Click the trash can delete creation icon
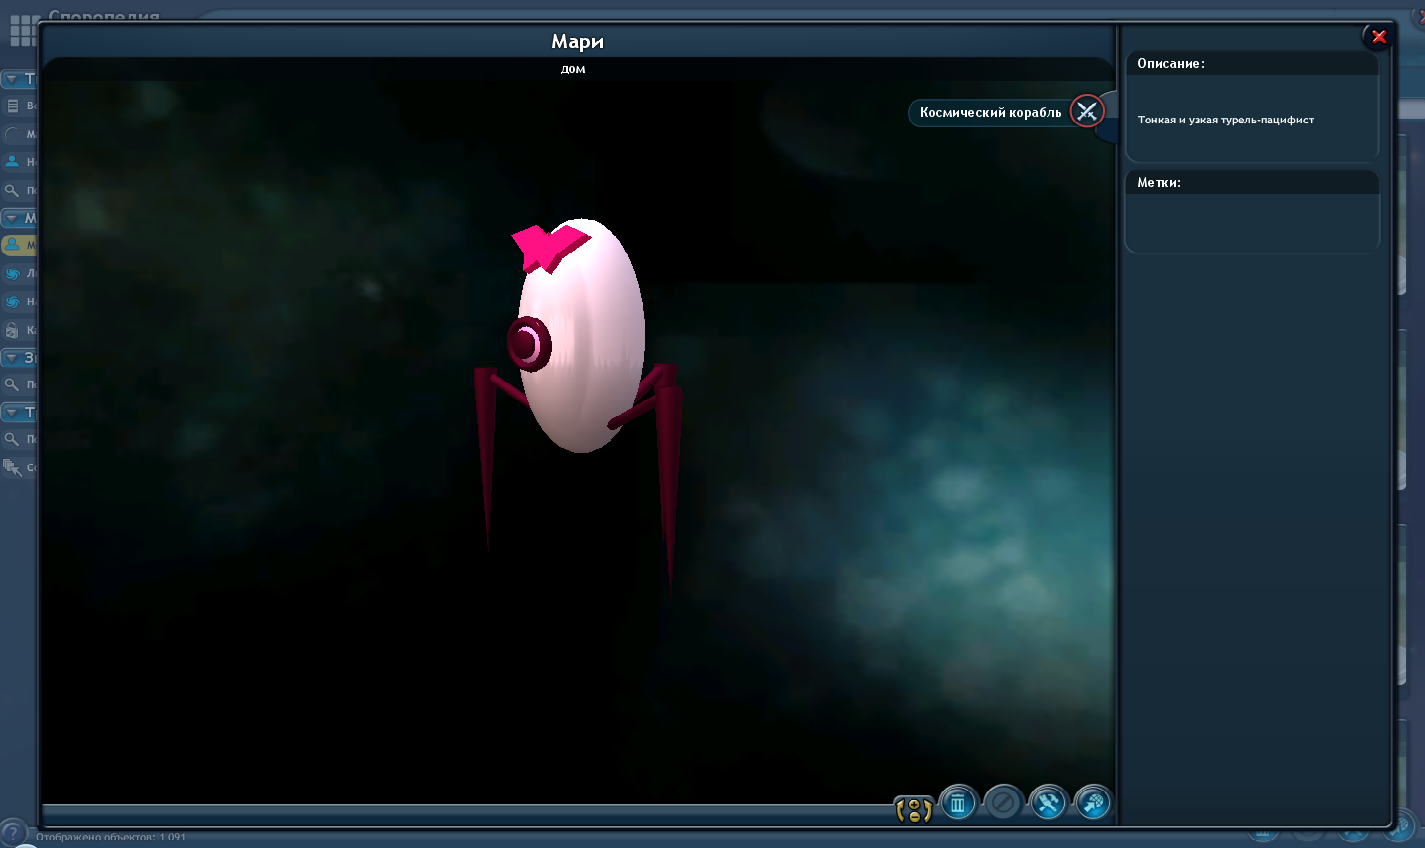1425x848 pixels. click(x=957, y=802)
